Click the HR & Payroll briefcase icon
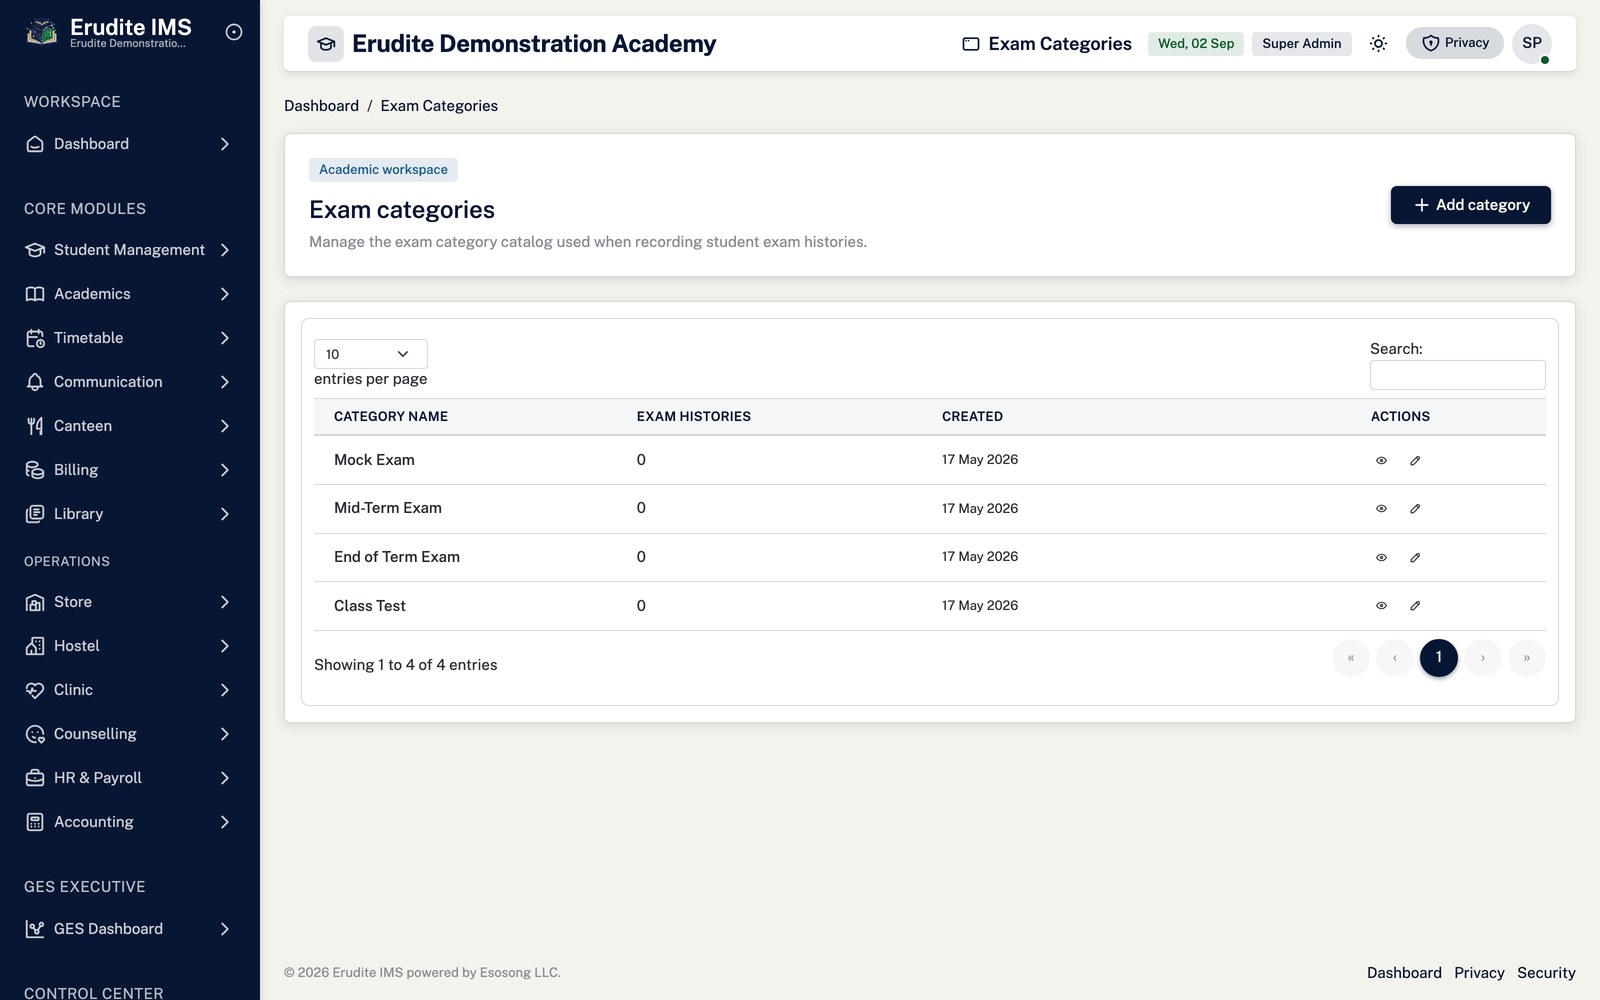 35,778
